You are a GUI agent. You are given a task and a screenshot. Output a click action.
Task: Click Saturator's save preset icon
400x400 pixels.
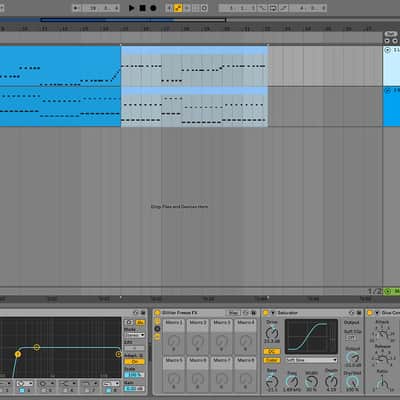point(359,313)
